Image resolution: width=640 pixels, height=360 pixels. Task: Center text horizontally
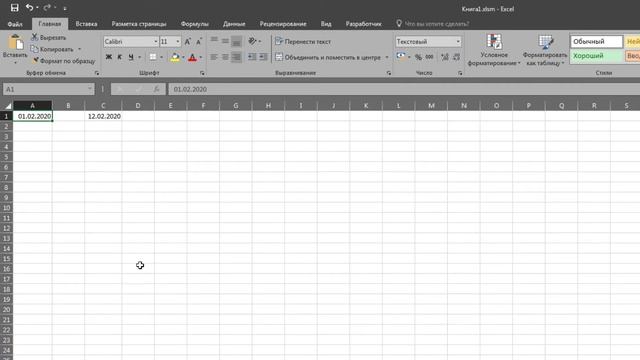(x=225, y=57)
